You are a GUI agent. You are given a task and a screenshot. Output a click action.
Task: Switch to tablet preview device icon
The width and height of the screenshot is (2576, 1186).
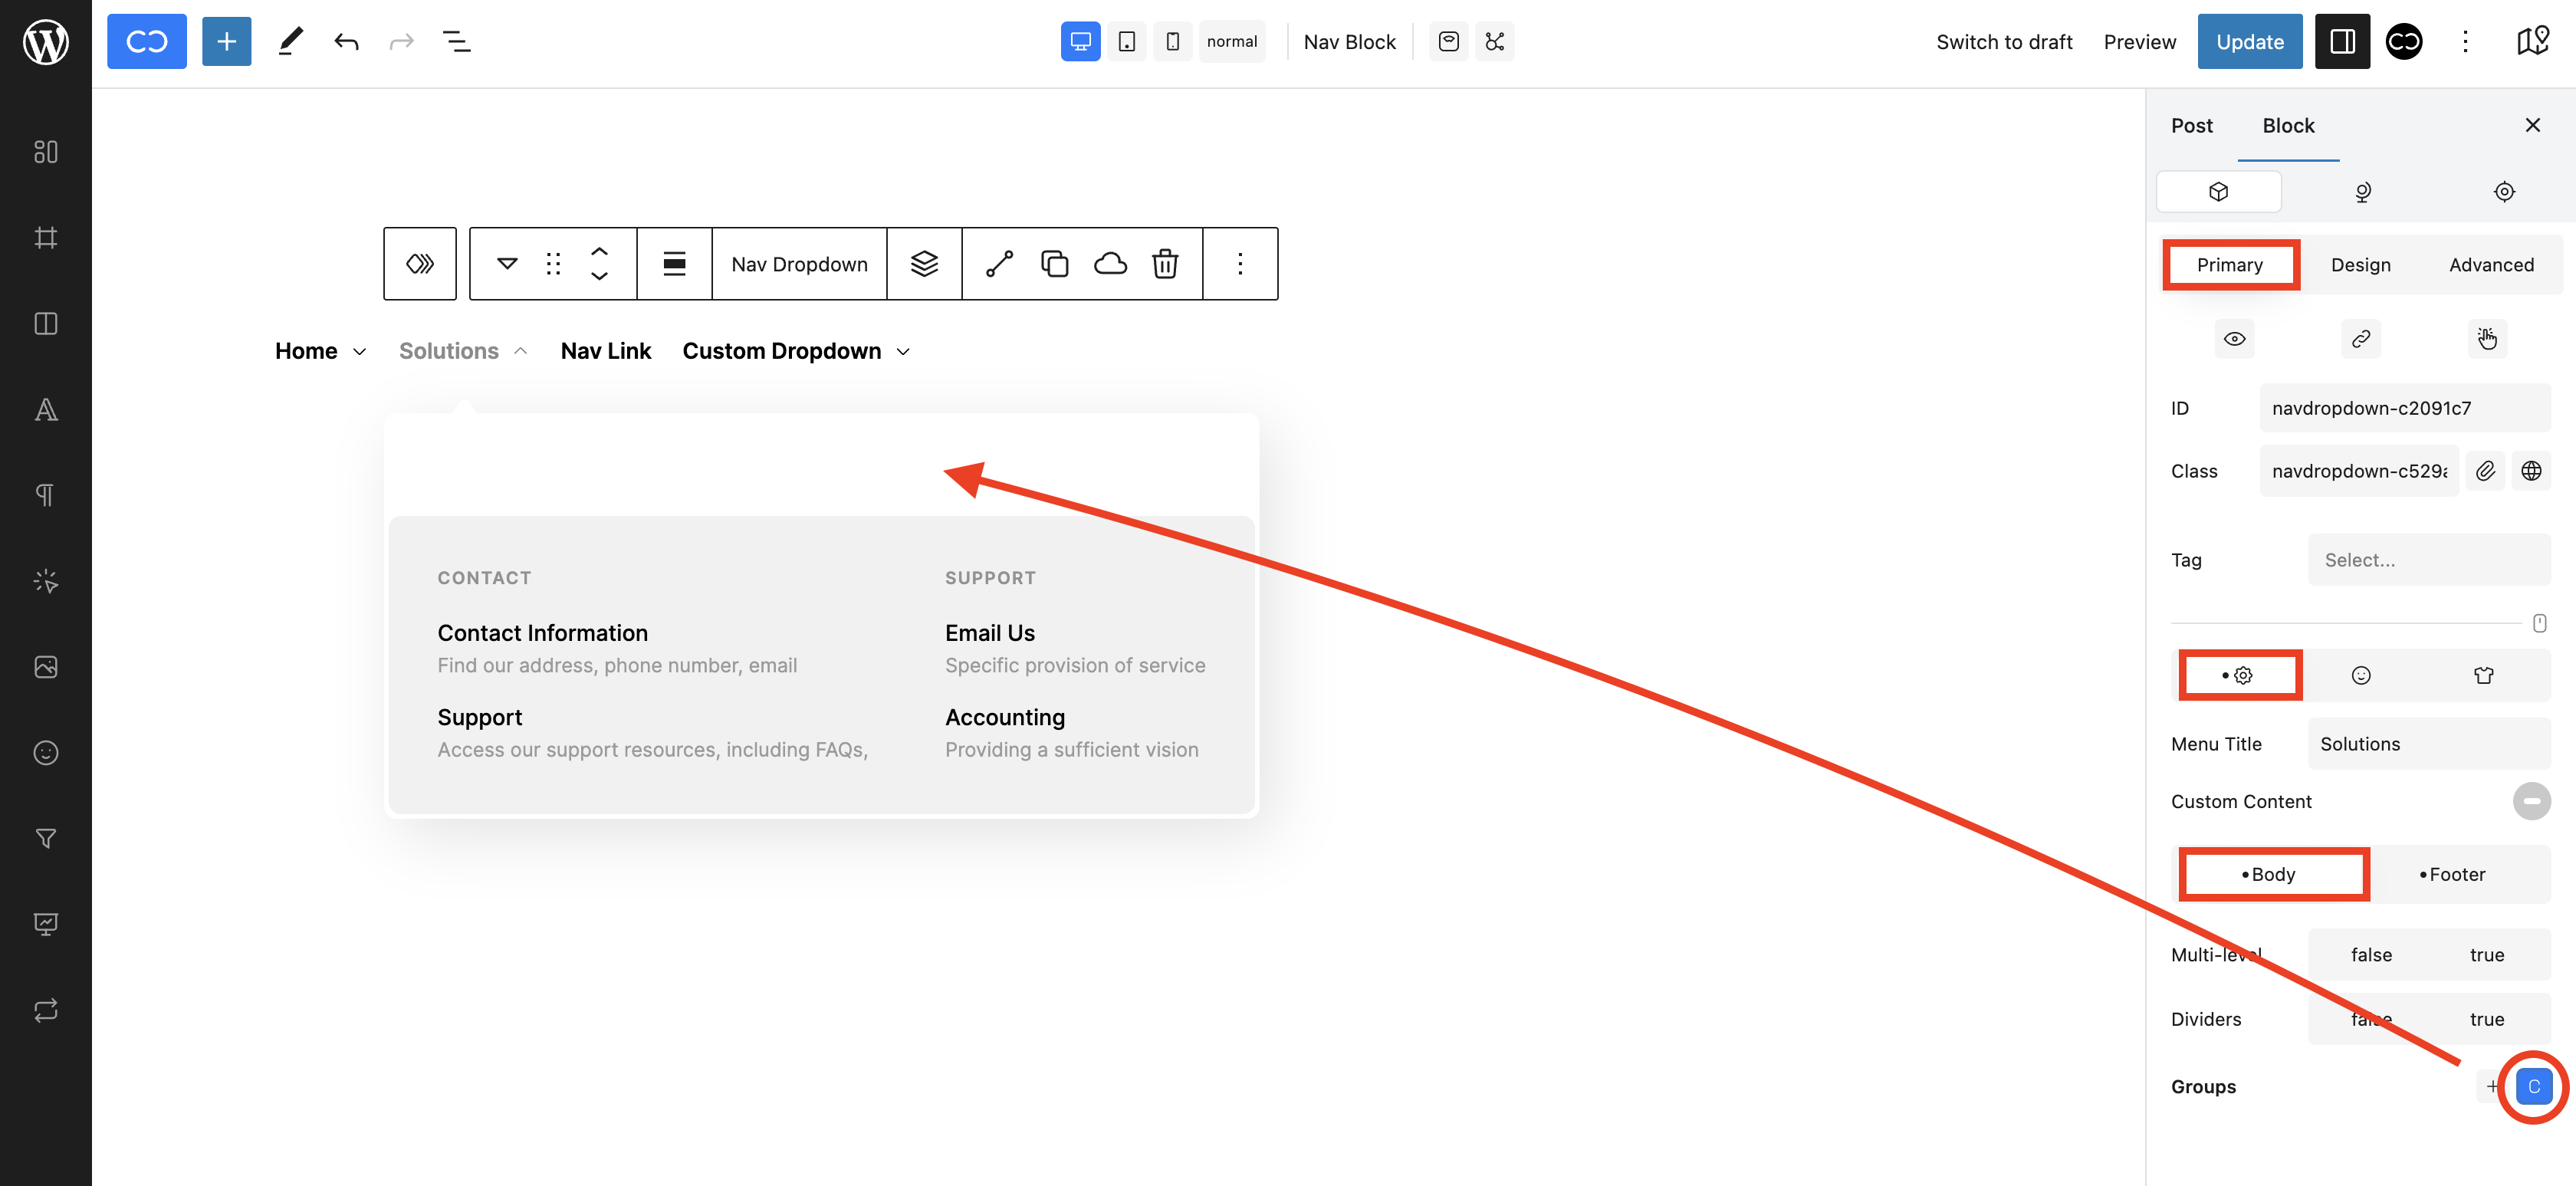1126,42
